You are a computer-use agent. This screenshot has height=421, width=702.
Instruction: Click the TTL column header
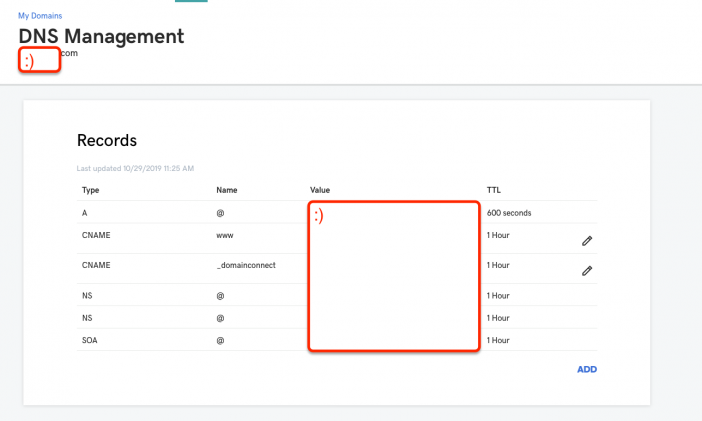point(494,190)
